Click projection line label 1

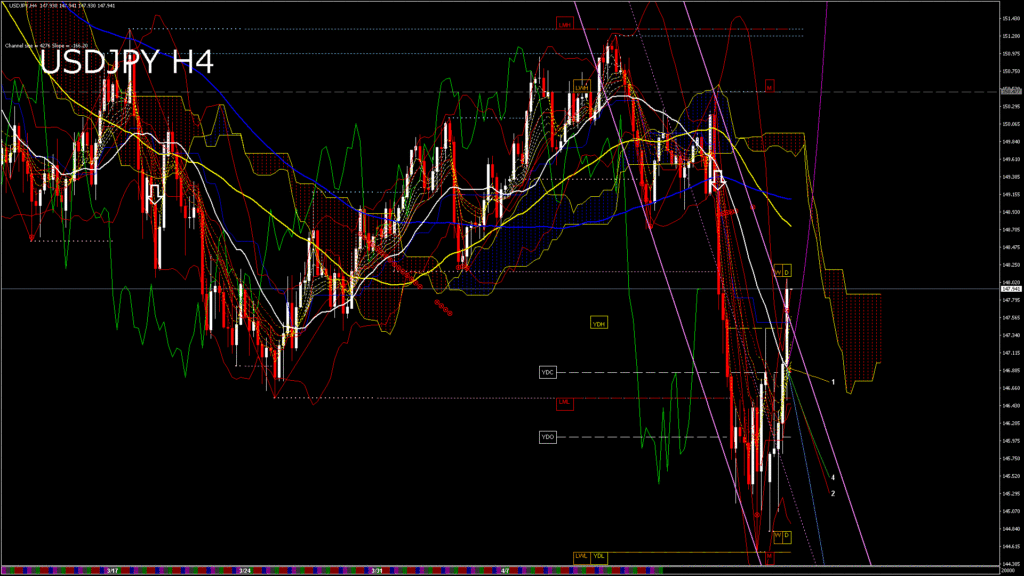tap(833, 381)
